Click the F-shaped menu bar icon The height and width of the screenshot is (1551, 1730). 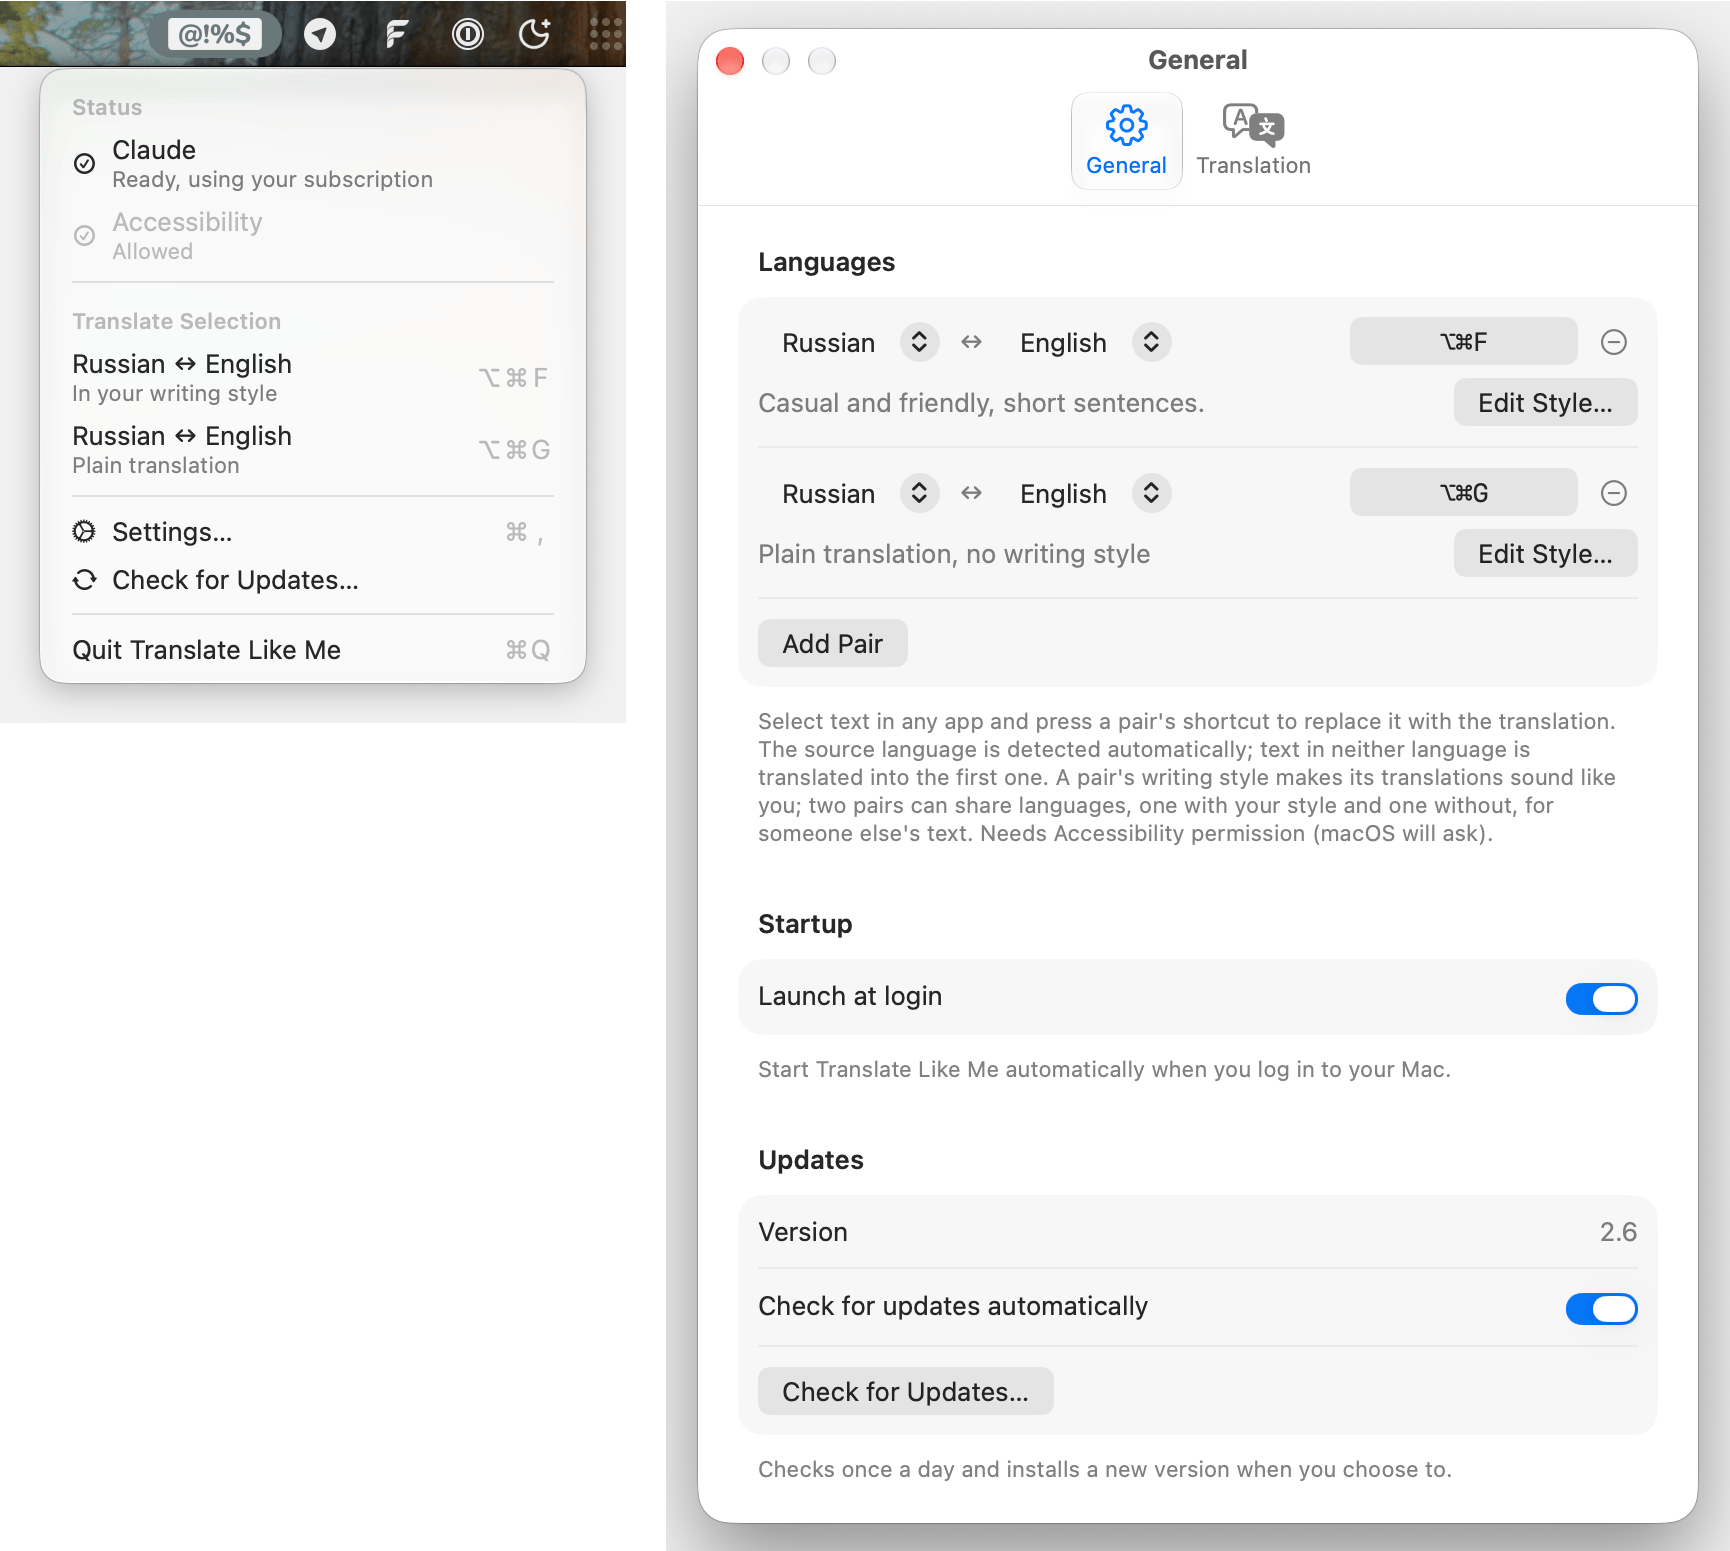(396, 35)
